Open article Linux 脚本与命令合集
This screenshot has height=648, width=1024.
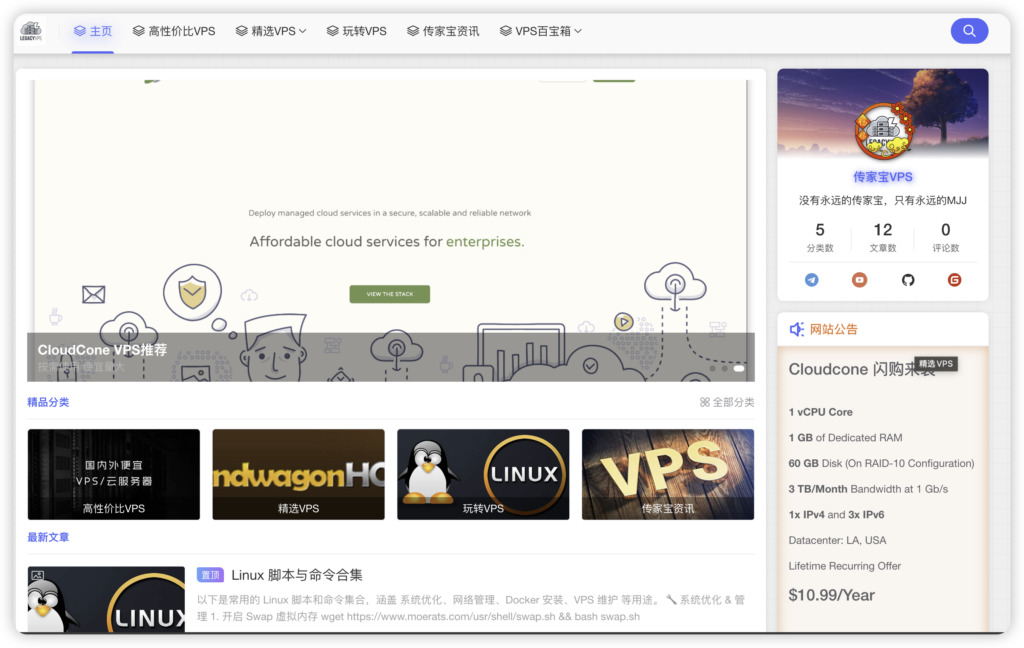tap(297, 575)
